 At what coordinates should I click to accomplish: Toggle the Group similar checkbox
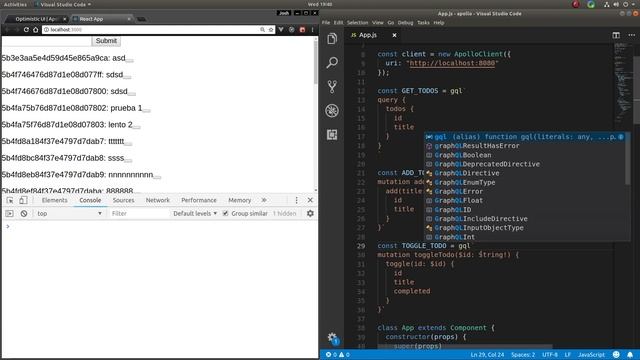tap(225, 213)
